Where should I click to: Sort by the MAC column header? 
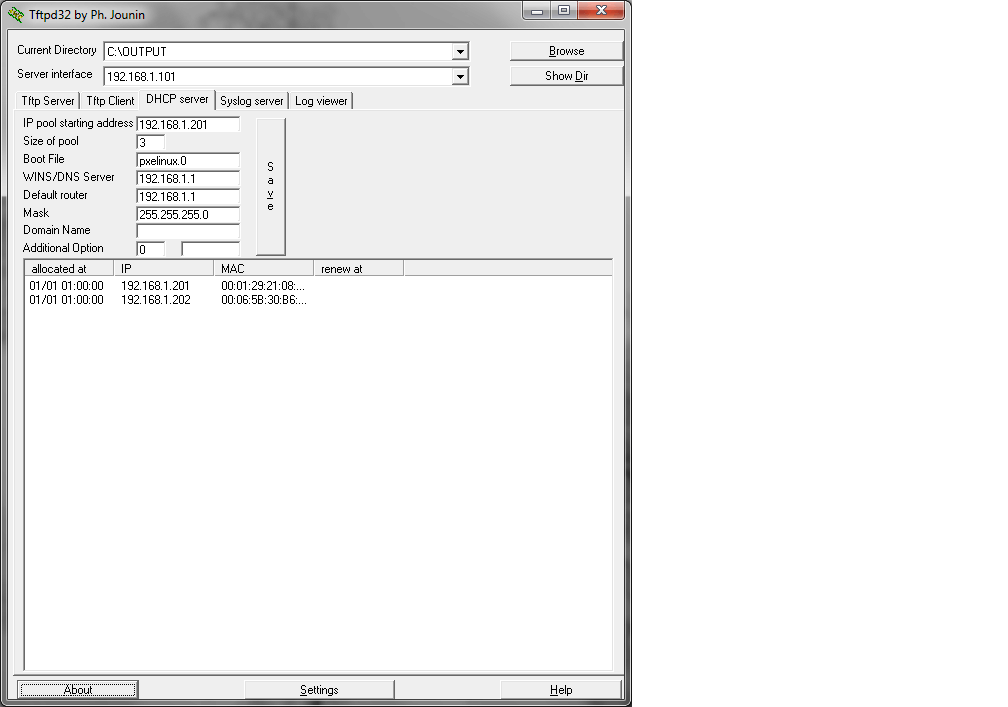click(264, 269)
